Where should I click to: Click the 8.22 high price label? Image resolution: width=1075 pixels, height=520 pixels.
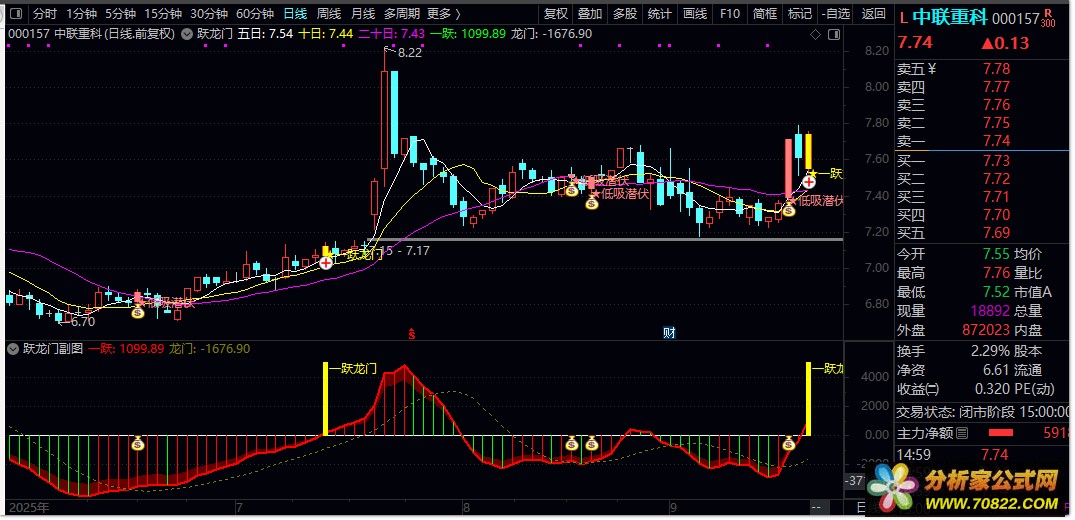(409, 53)
